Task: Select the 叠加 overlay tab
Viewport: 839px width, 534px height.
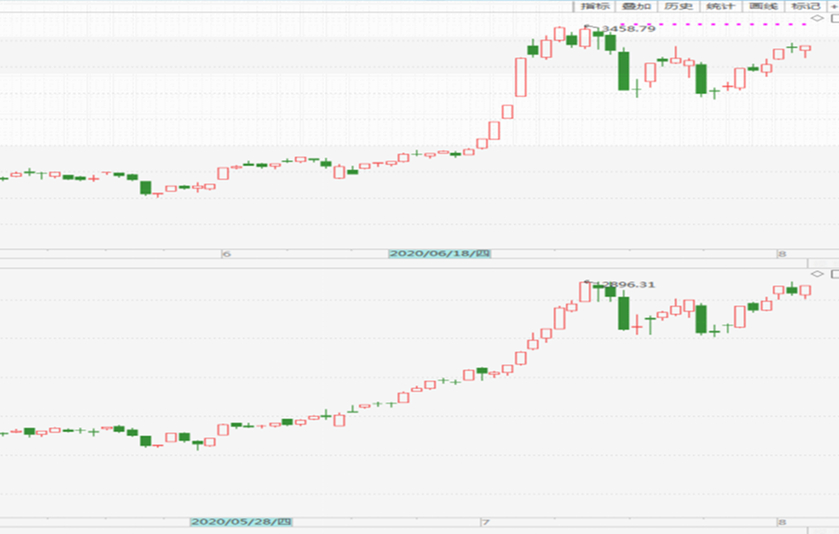Action: click(636, 6)
